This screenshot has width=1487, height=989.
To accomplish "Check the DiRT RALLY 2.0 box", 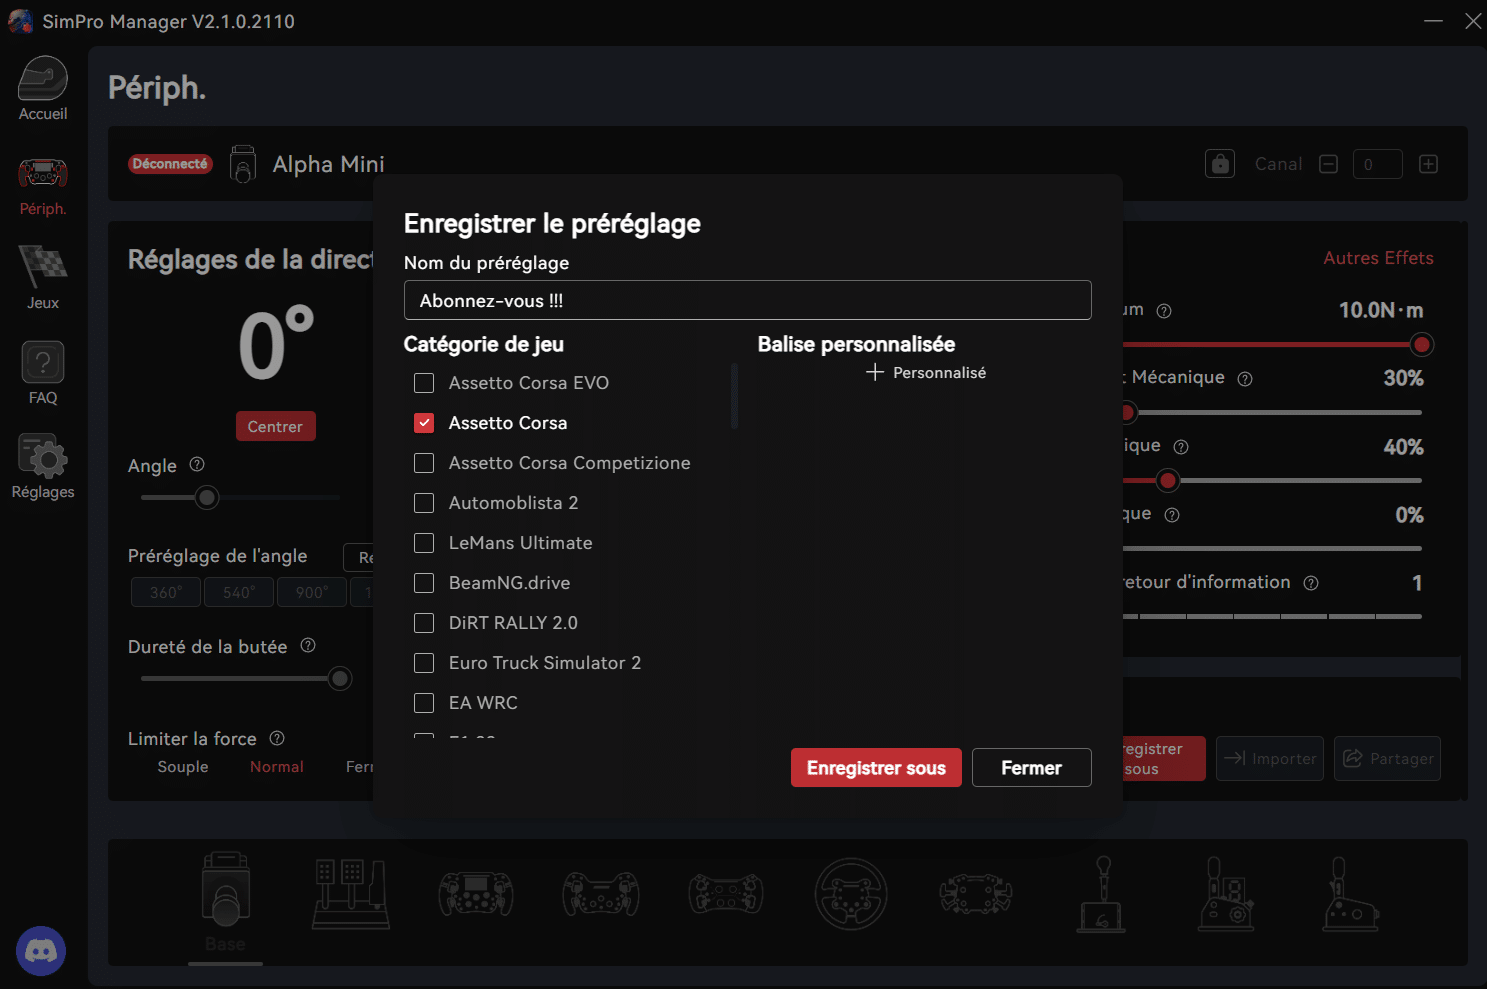I will [424, 623].
